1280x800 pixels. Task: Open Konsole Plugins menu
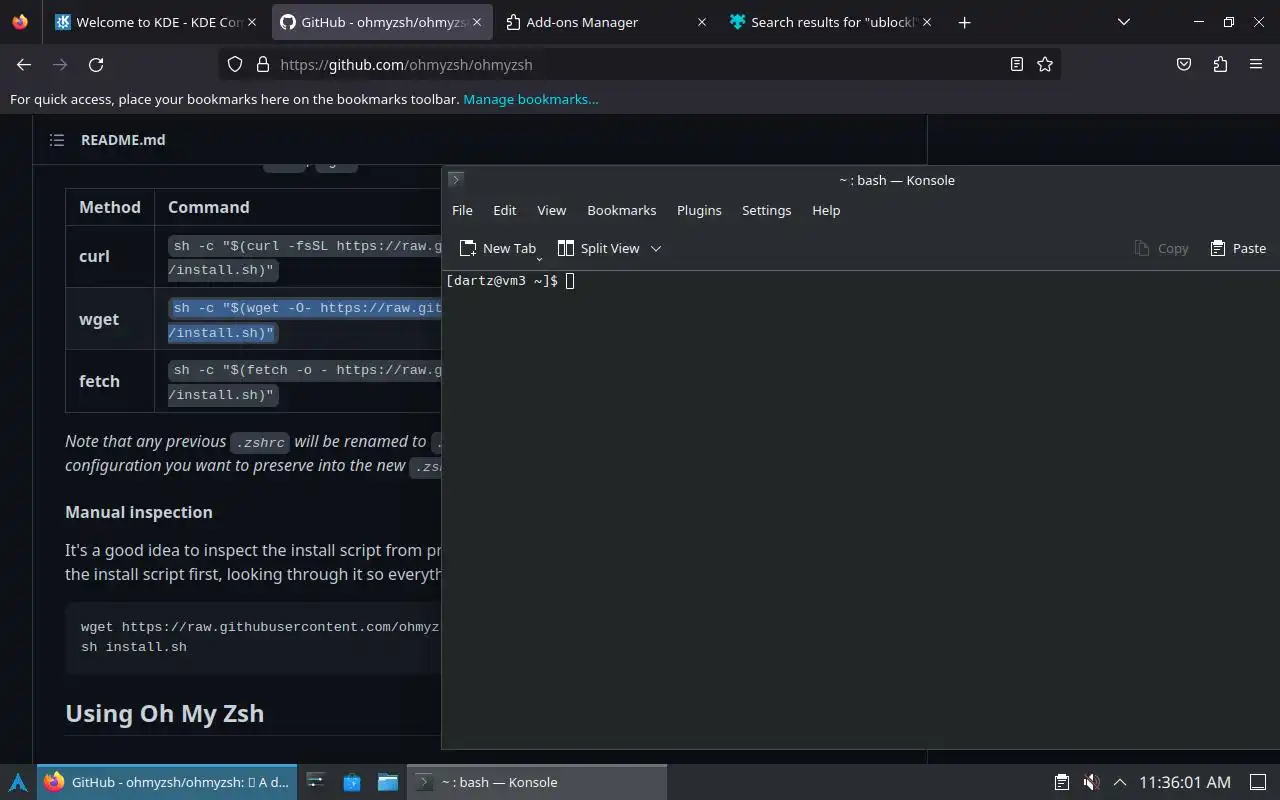(699, 210)
